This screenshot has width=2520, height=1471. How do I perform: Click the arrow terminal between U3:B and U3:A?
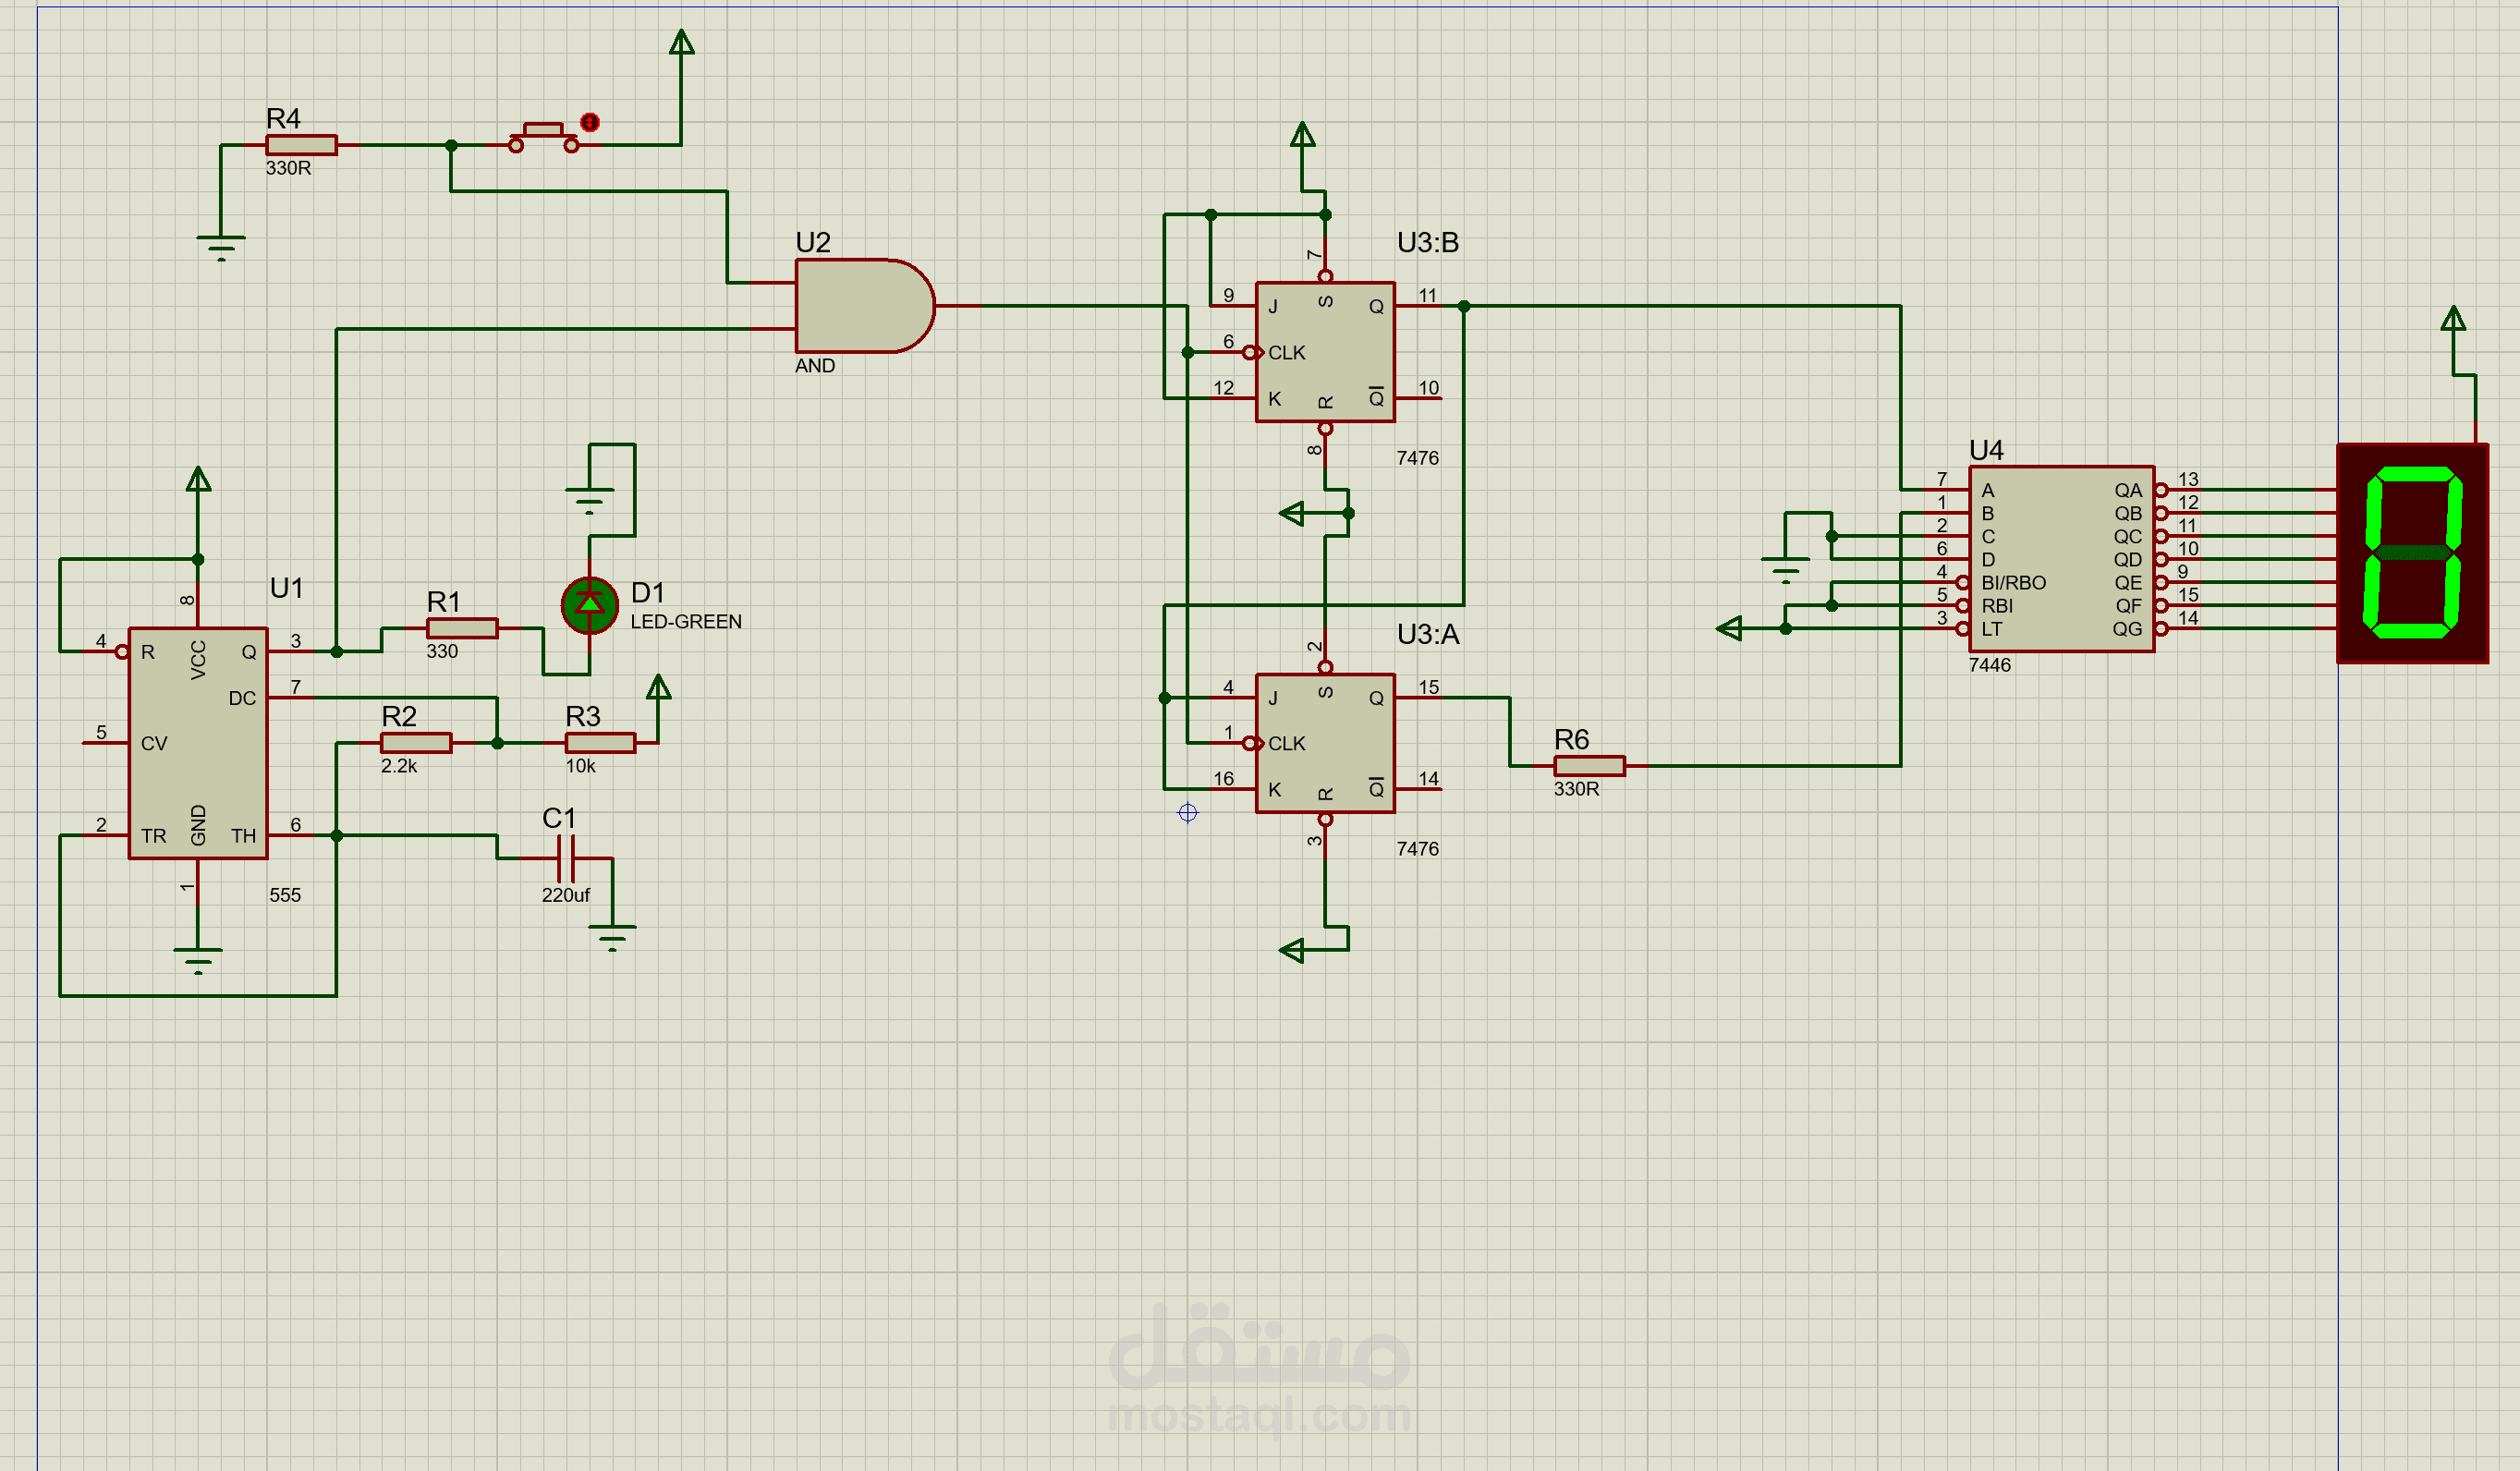pos(1292,513)
